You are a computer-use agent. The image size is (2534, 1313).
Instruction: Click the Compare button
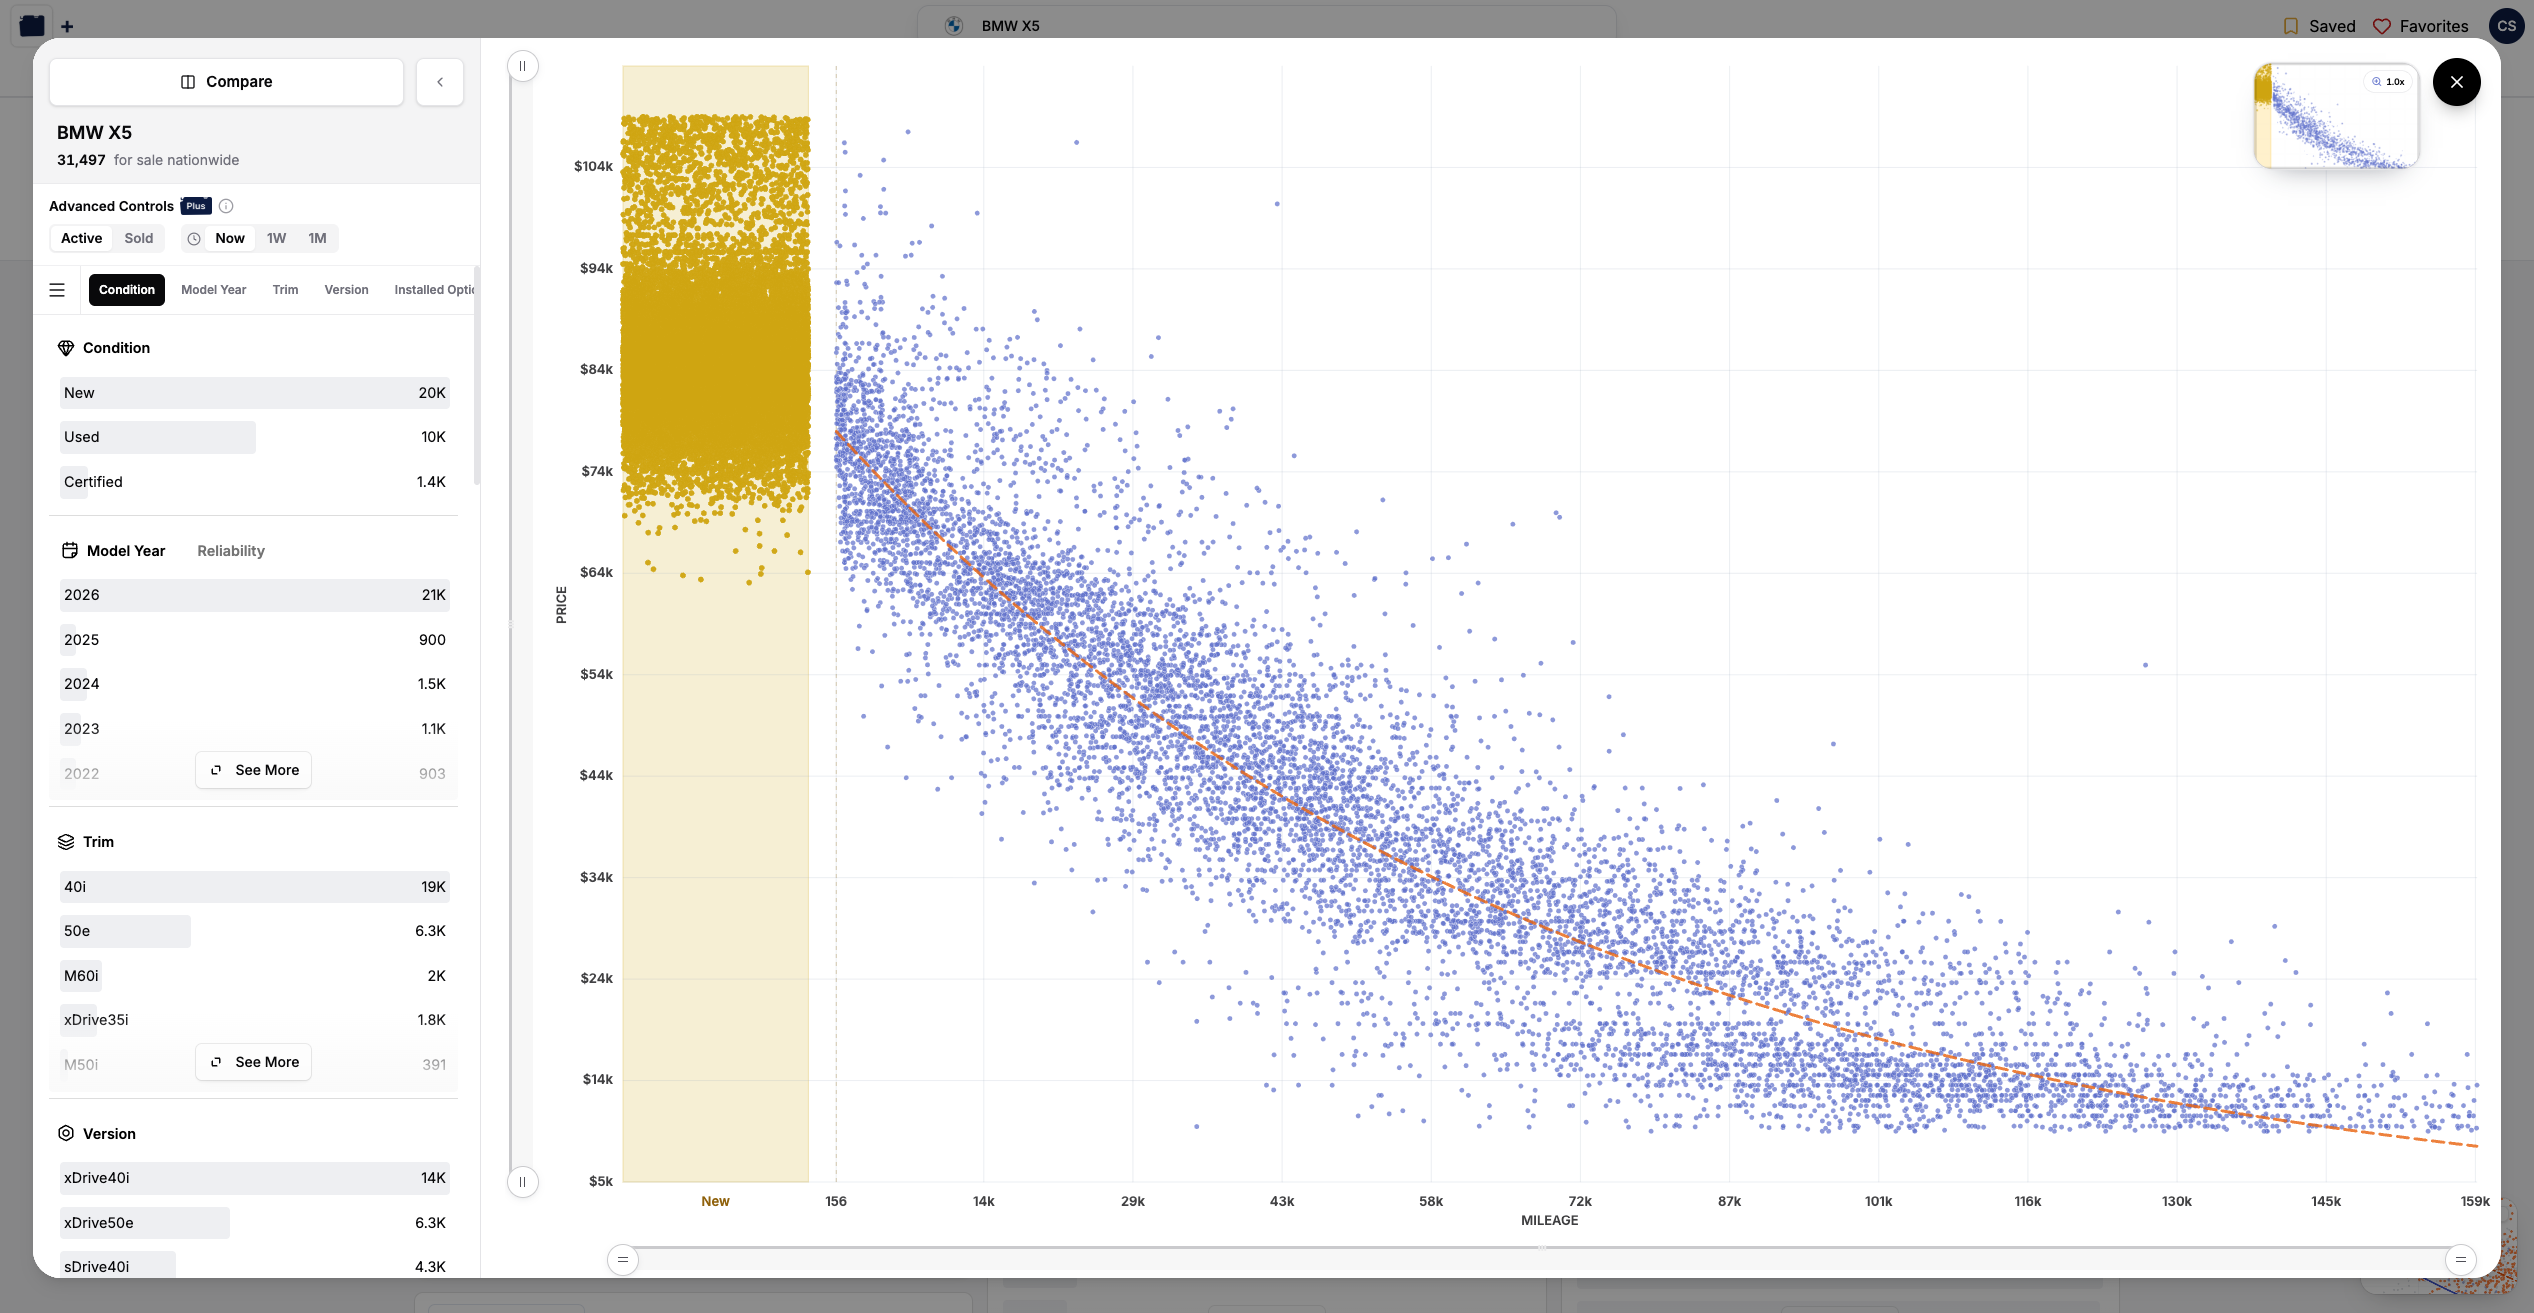pyautogui.click(x=226, y=82)
